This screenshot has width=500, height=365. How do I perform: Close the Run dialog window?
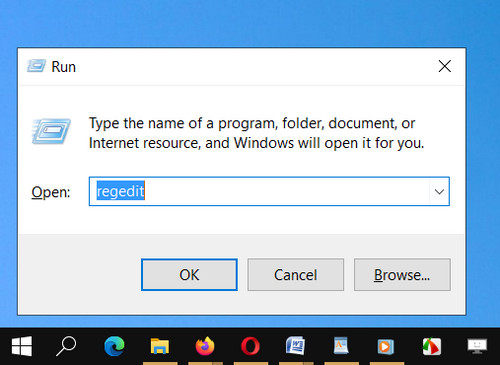[444, 66]
